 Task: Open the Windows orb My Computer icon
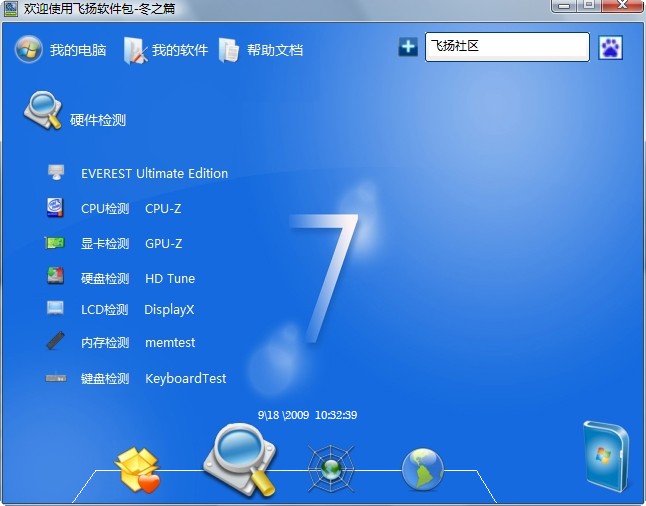point(28,49)
